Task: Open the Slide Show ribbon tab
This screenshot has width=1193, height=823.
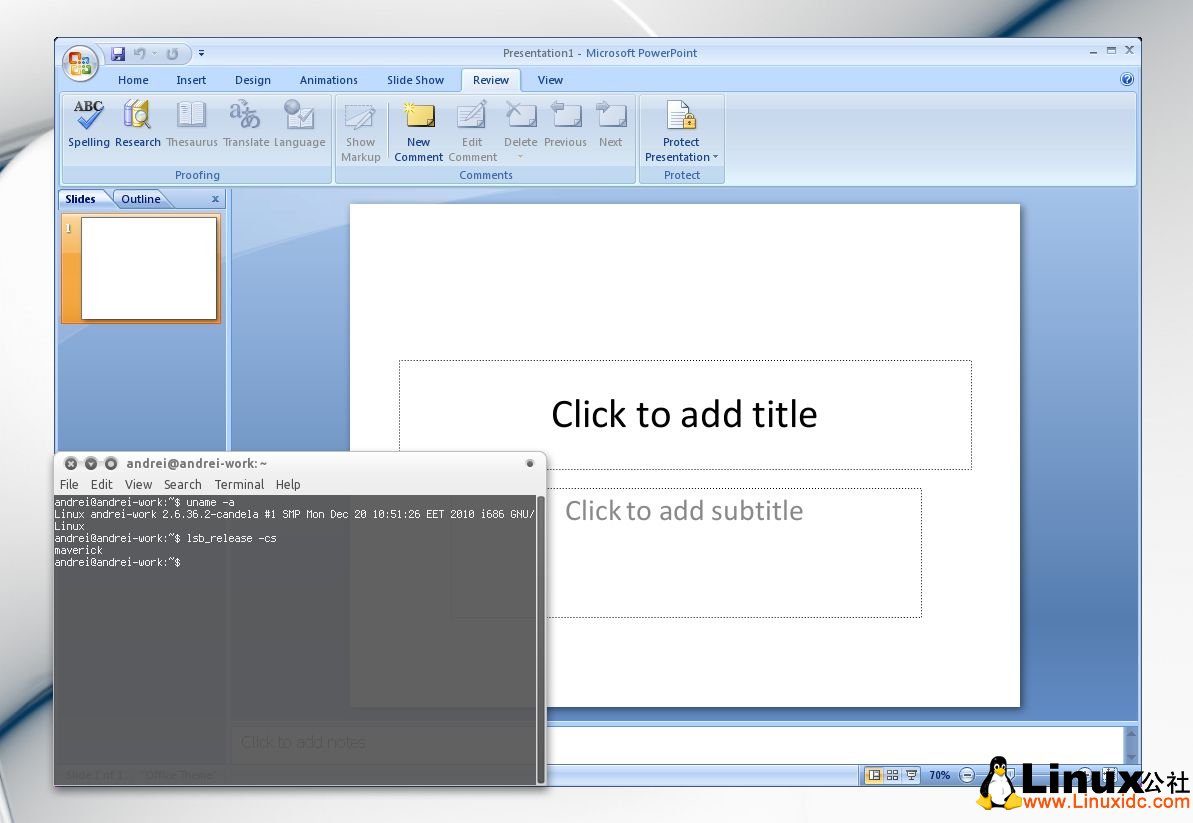Action: click(x=415, y=80)
